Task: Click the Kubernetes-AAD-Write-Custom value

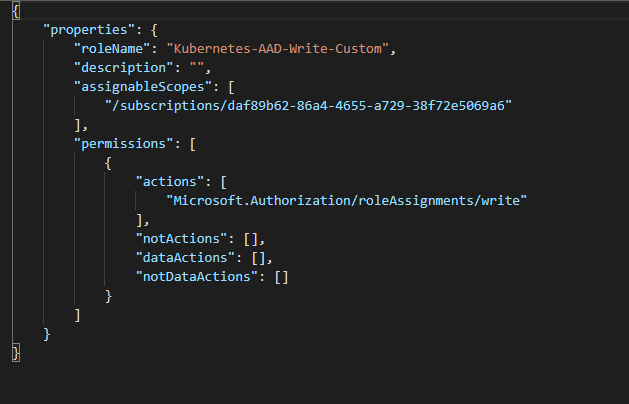Action: (x=278, y=49)
